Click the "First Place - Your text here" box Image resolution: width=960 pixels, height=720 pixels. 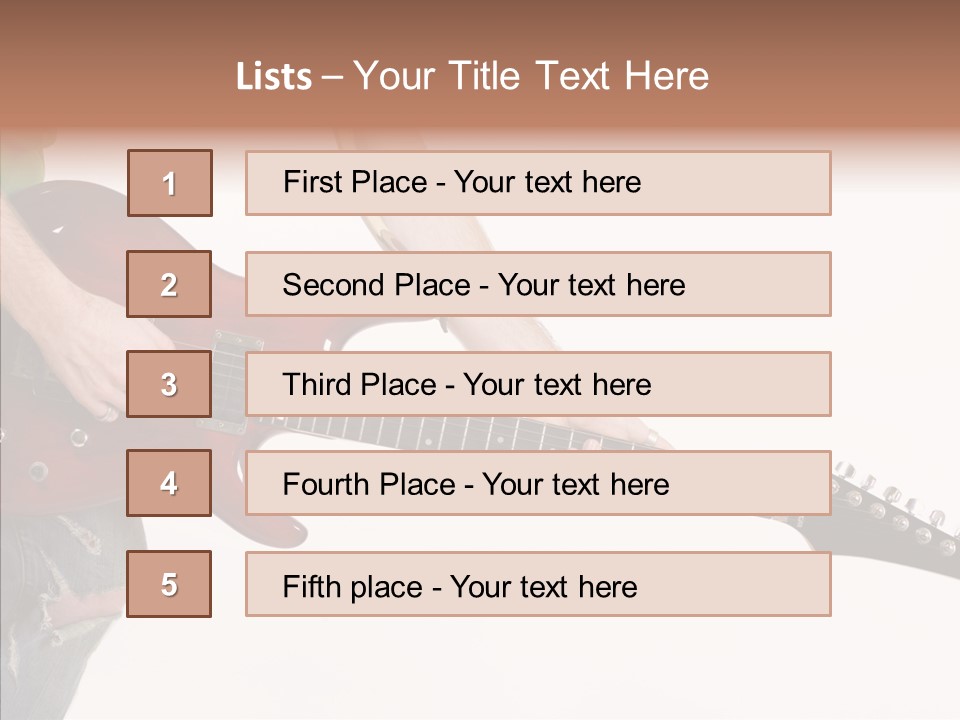pyautogui.click(x=538, y=183)
